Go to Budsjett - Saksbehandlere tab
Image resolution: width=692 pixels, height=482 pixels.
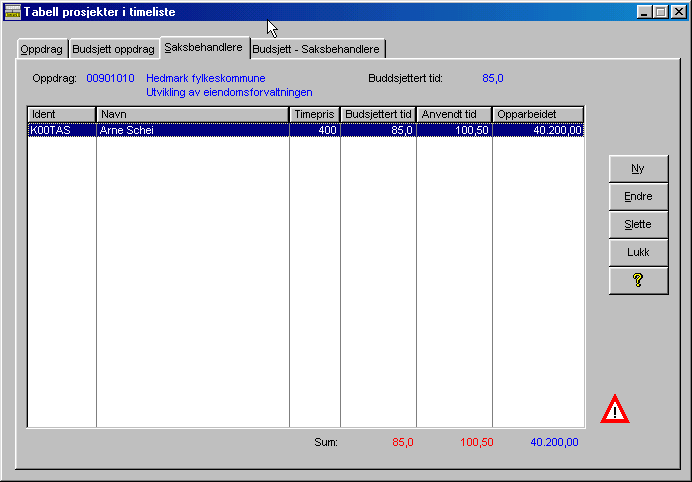coord(316,49)
